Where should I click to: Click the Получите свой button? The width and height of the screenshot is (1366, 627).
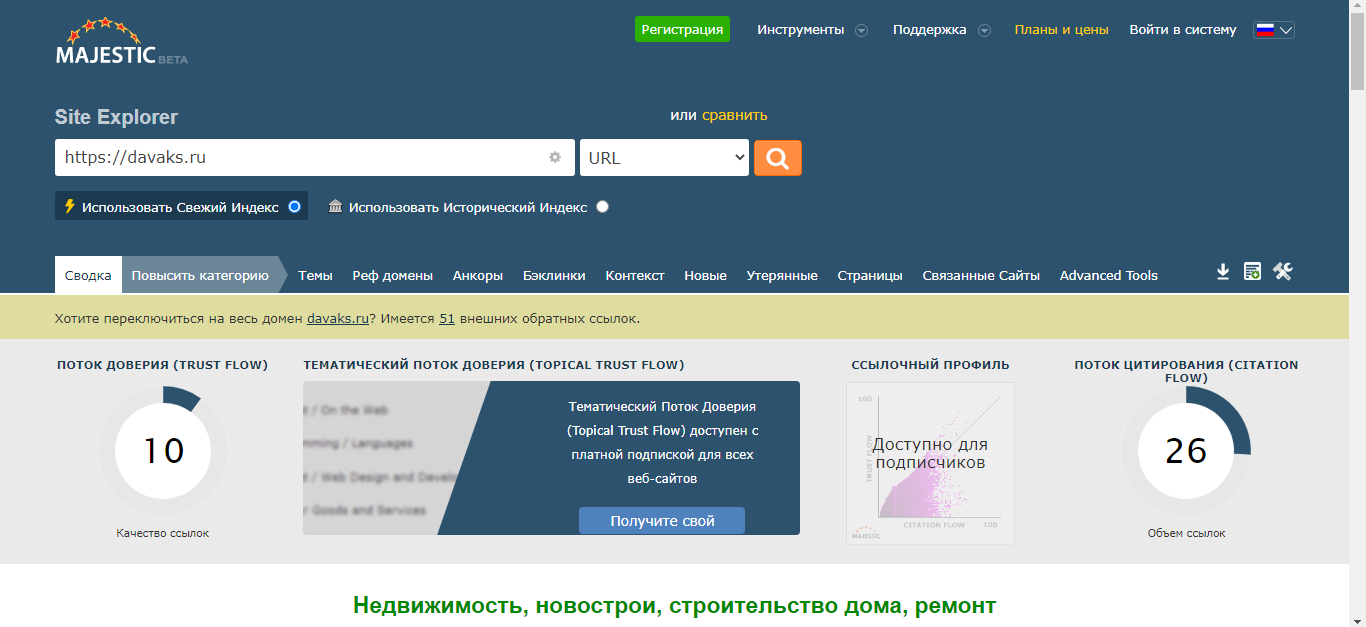coord(662,520)
